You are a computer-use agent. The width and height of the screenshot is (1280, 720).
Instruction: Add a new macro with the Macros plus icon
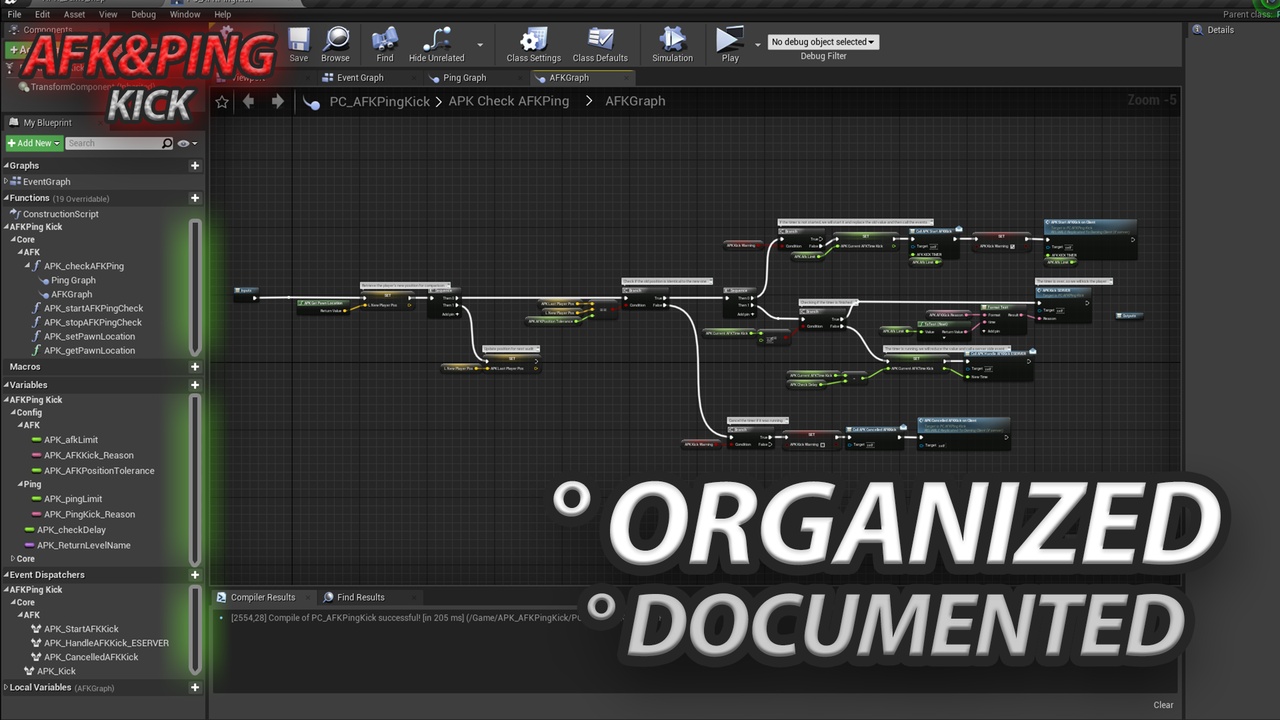click(195, 367)
